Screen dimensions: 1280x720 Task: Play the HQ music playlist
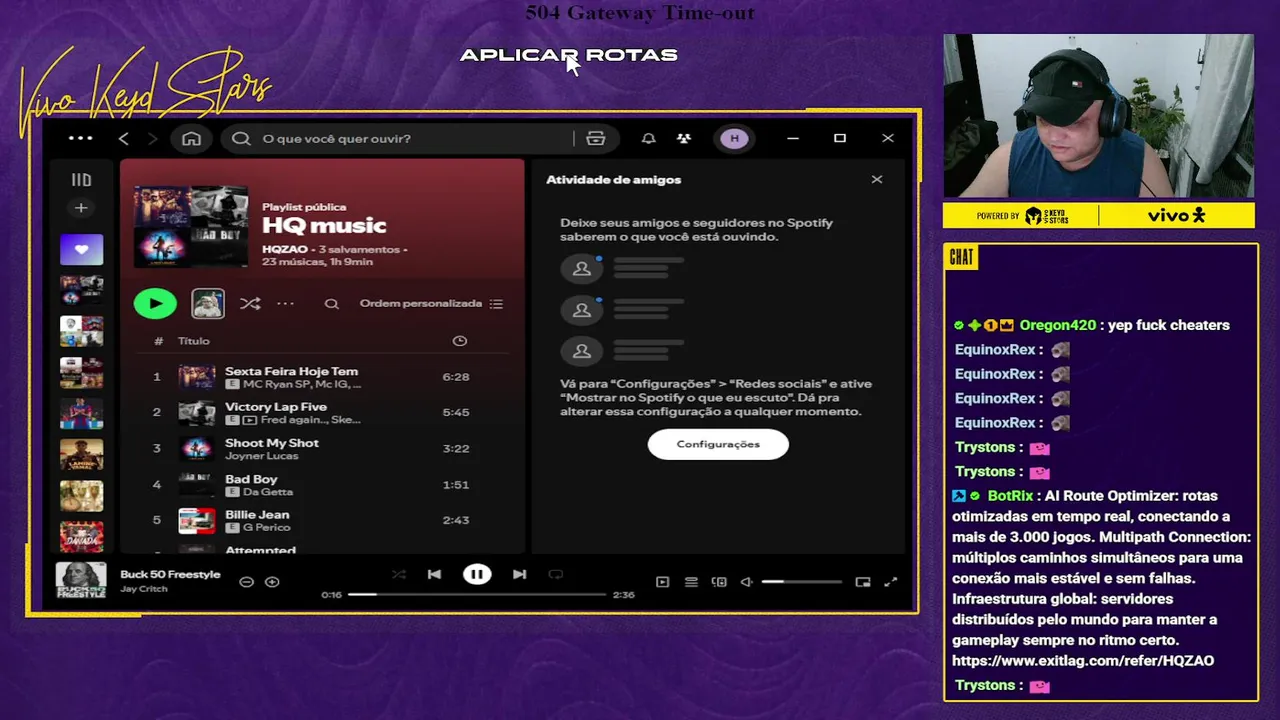(155, 303)
